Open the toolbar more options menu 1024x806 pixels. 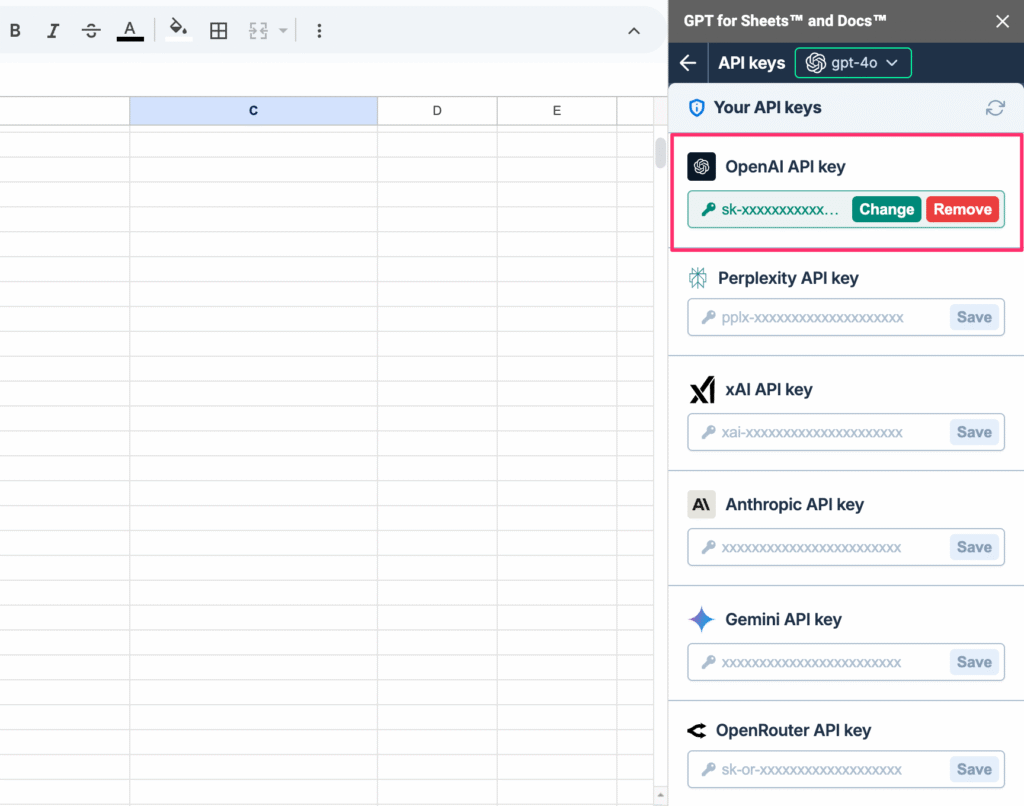319,31
